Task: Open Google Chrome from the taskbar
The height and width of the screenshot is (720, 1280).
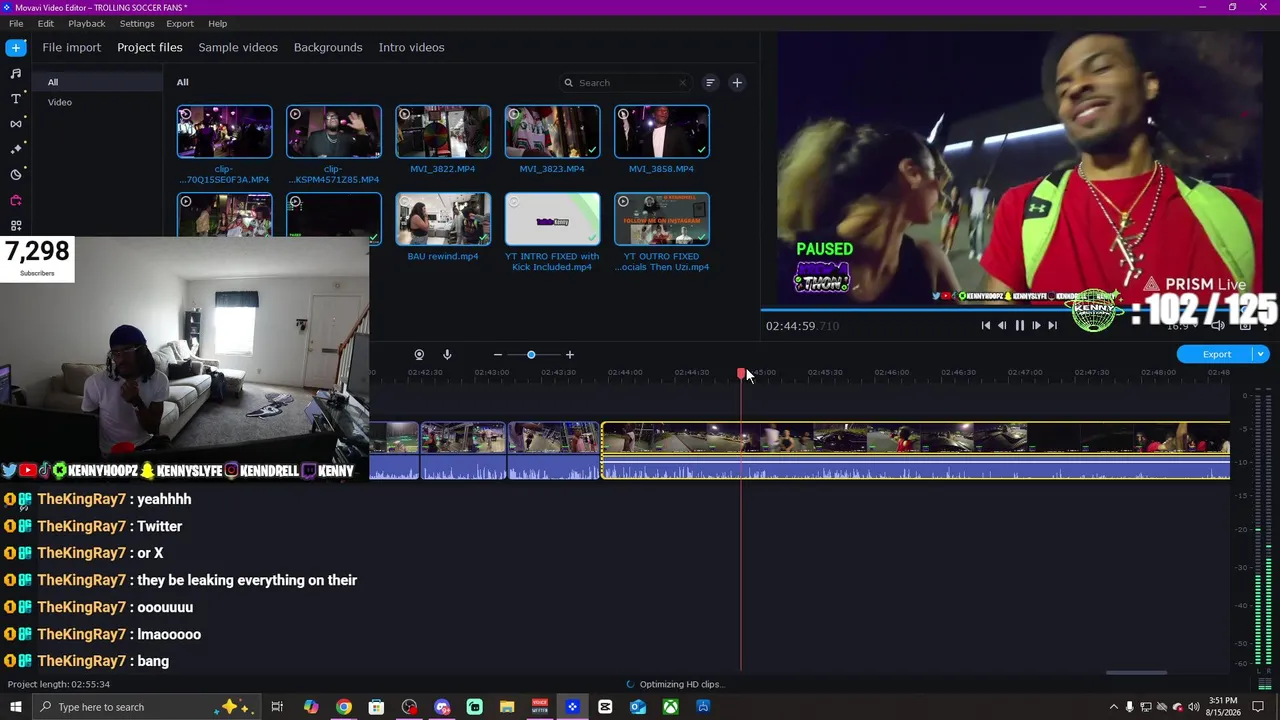Action: tap(344, 707)
